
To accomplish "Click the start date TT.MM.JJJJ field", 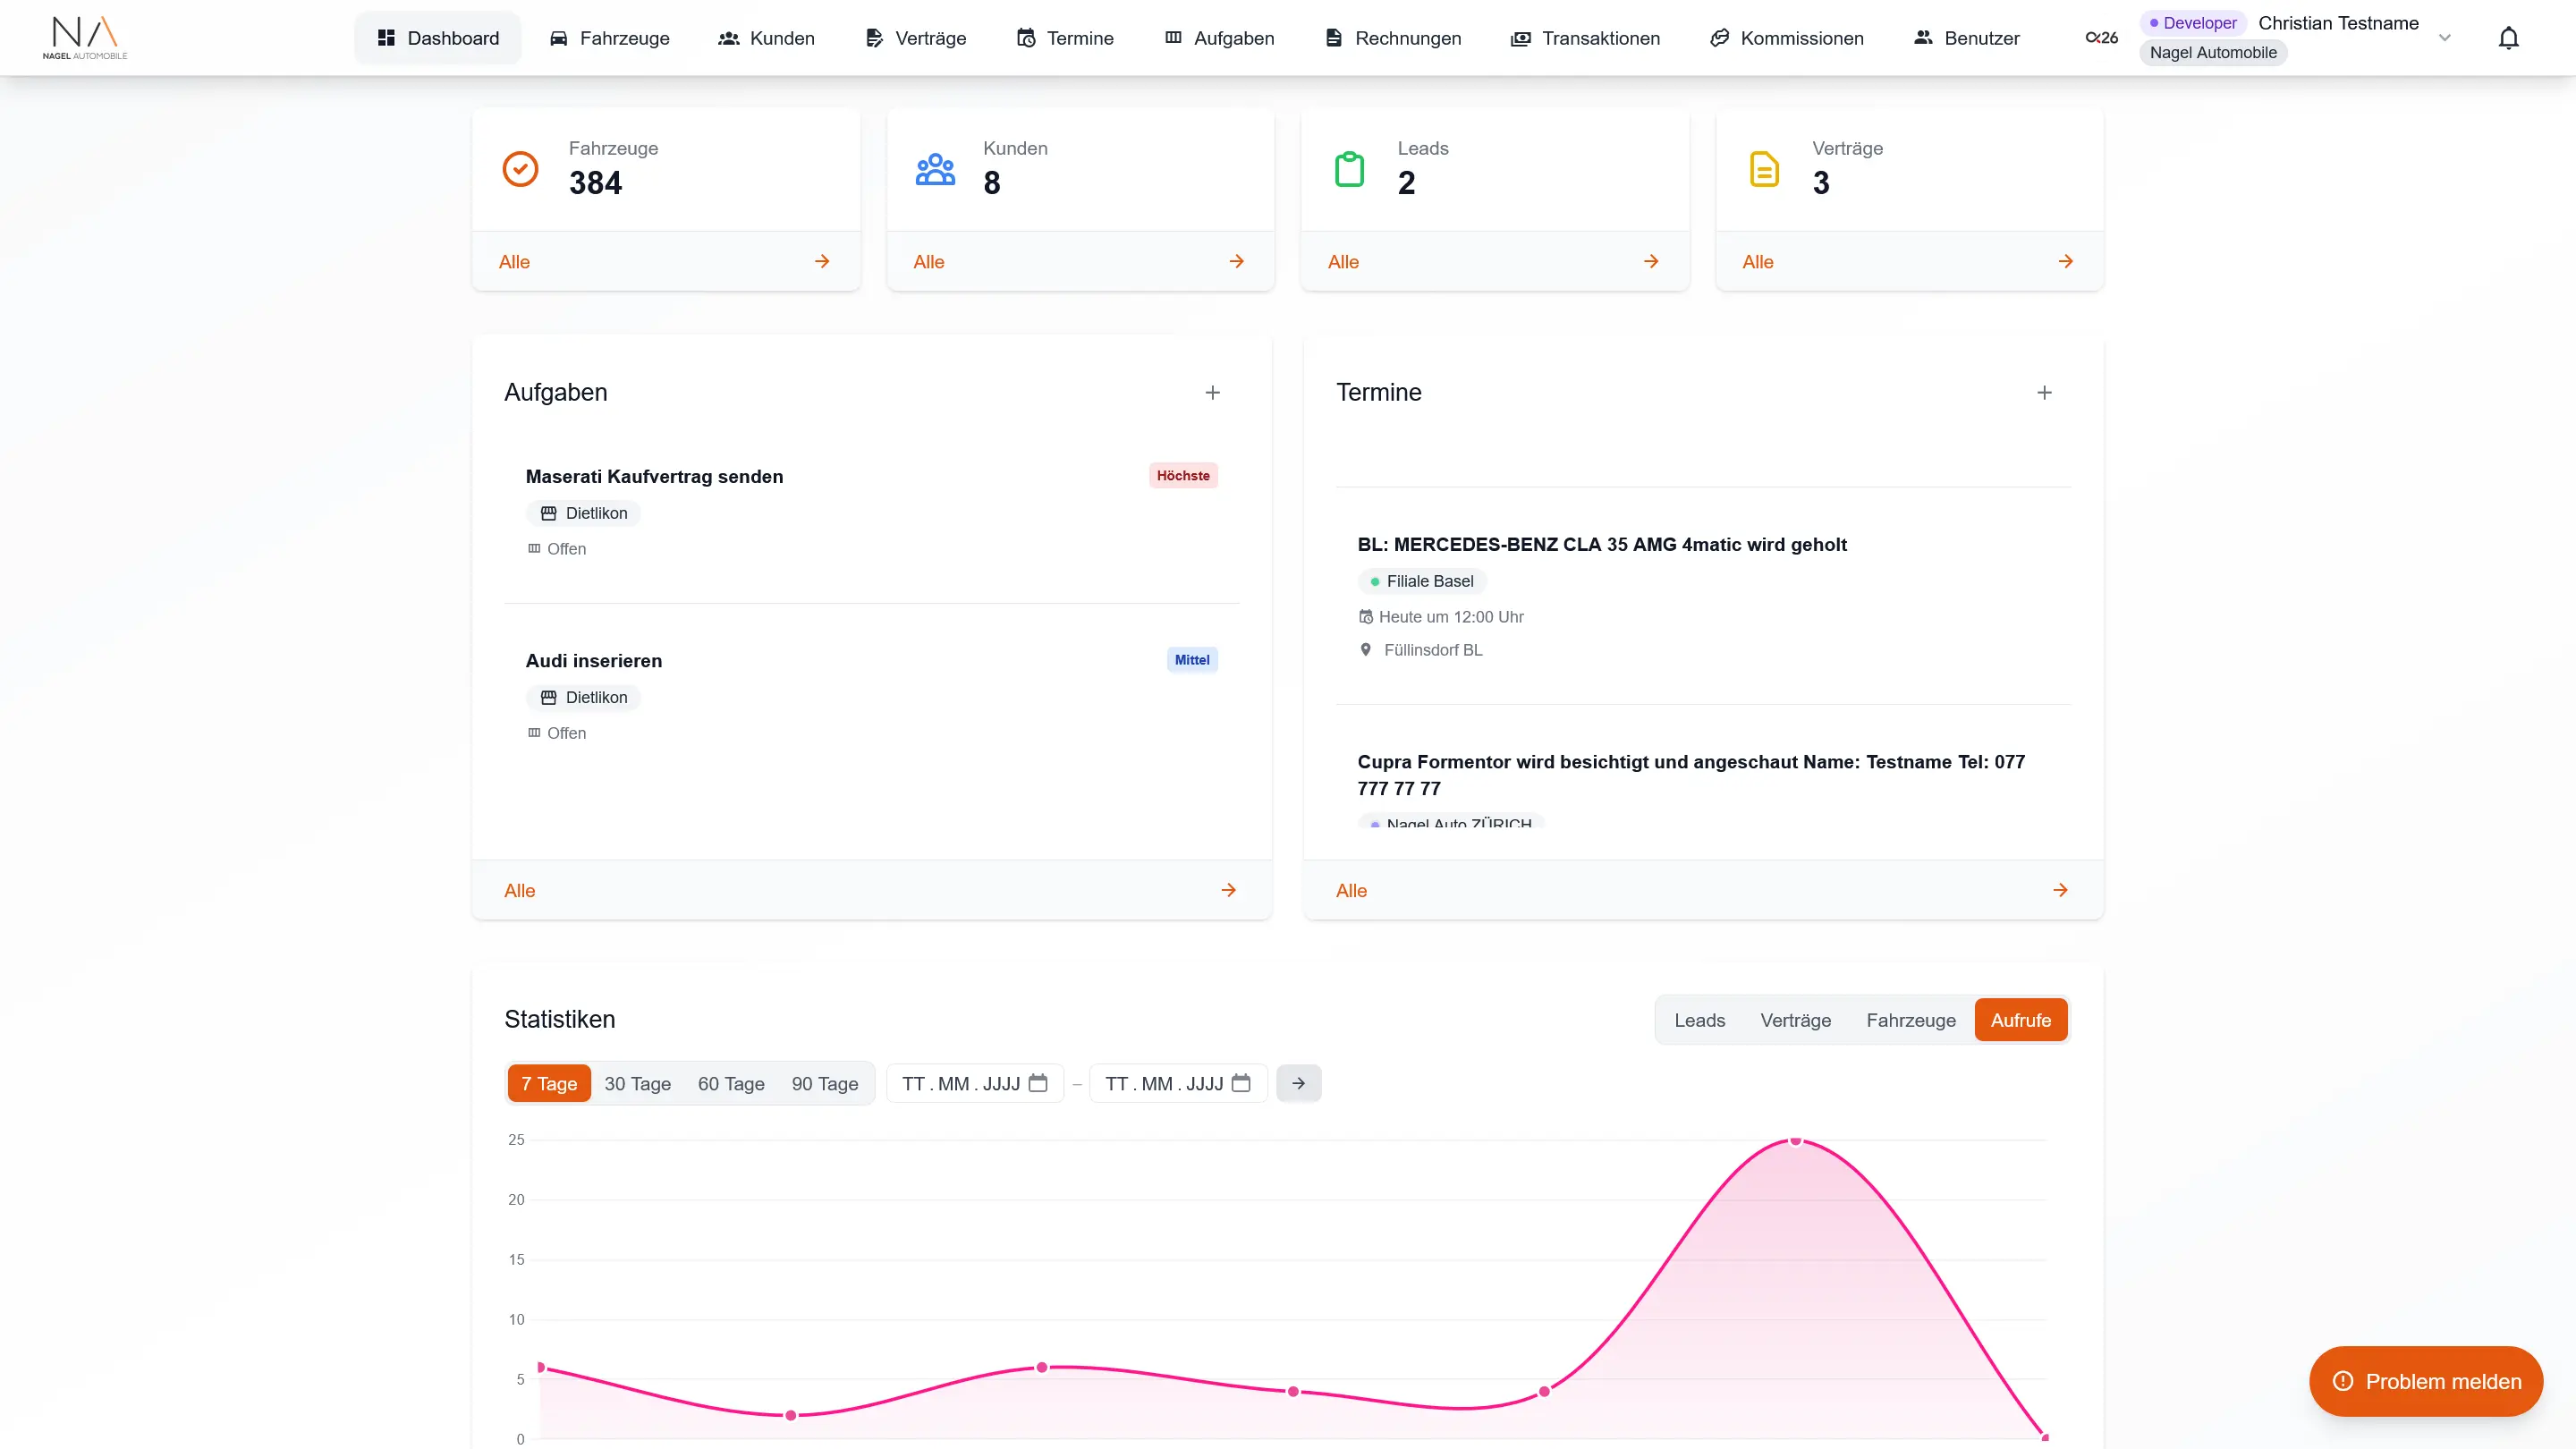I will [x=974, y=1083].
